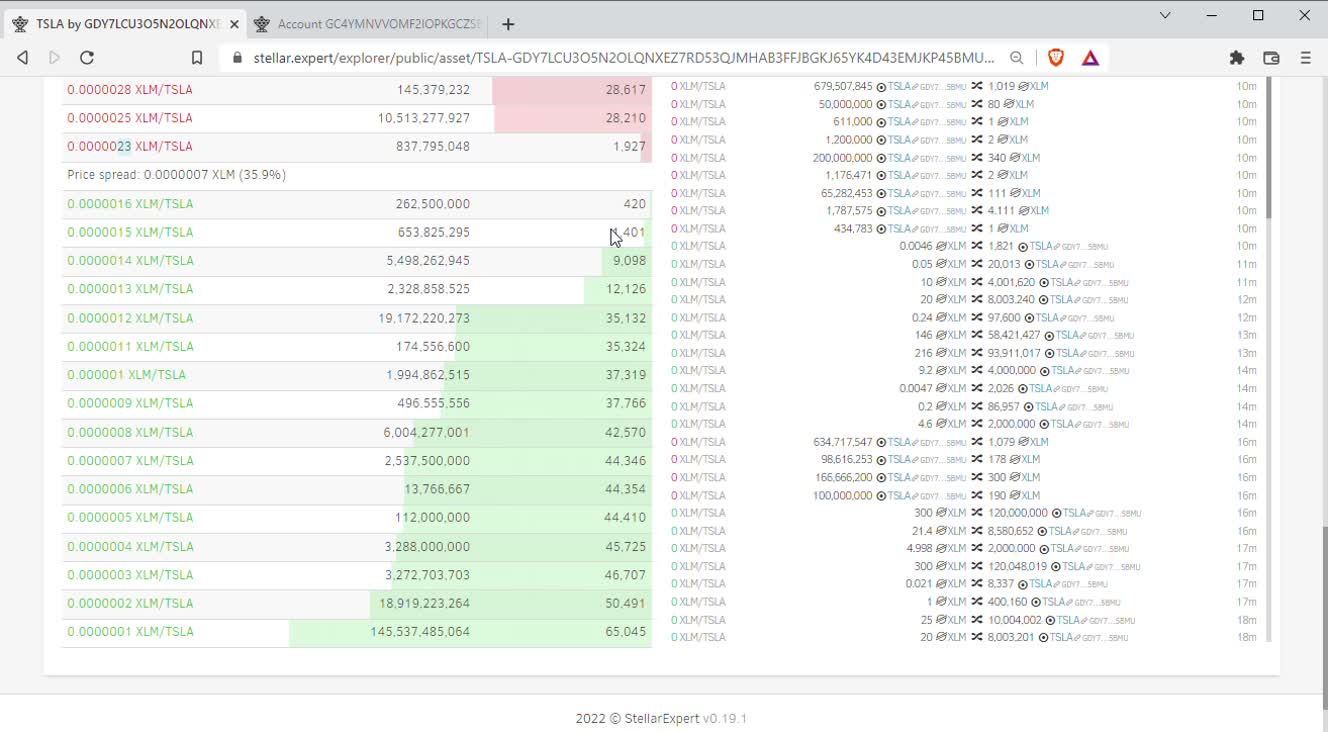
Task: Click the trade history list scrollbar
Action: pyautogui.click(x=1269, y=148)
